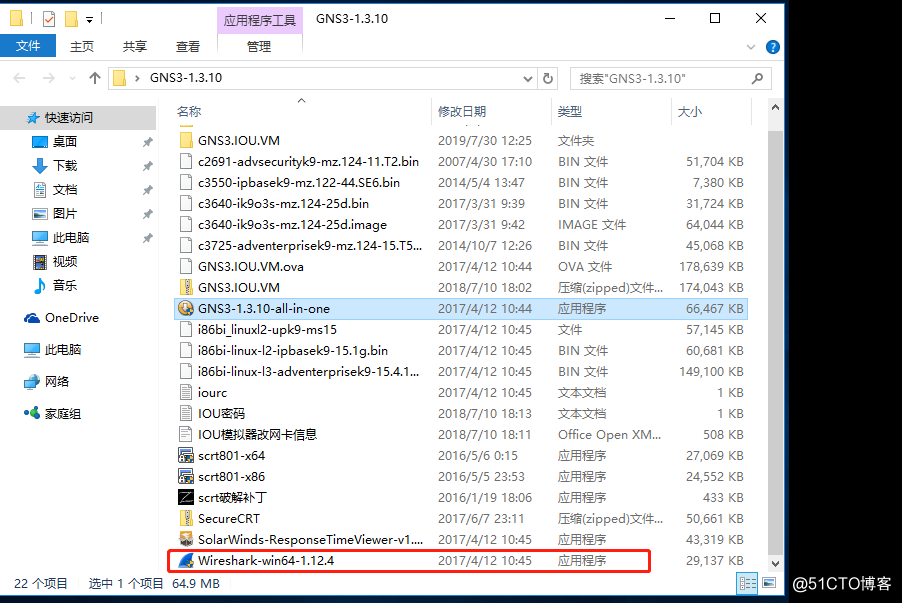Click the GNS3.IOU.VM folder icon
902x603 pixels.
coord(186,140)
